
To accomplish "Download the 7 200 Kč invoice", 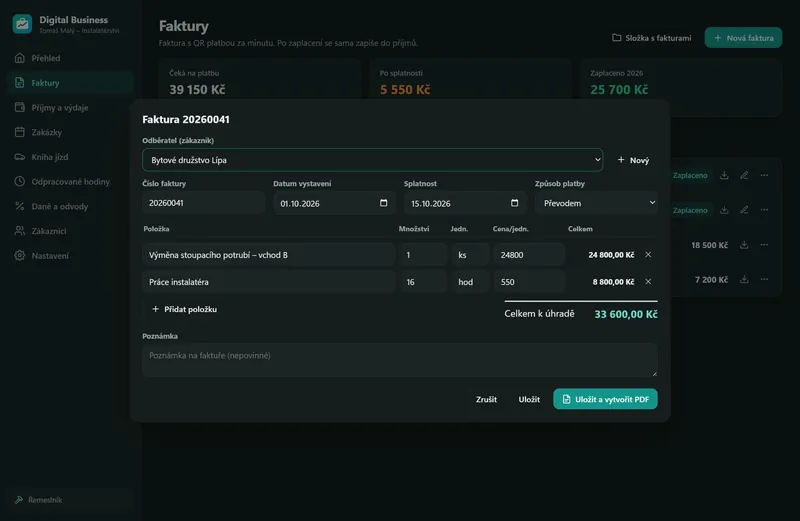I will coord(744,279).
